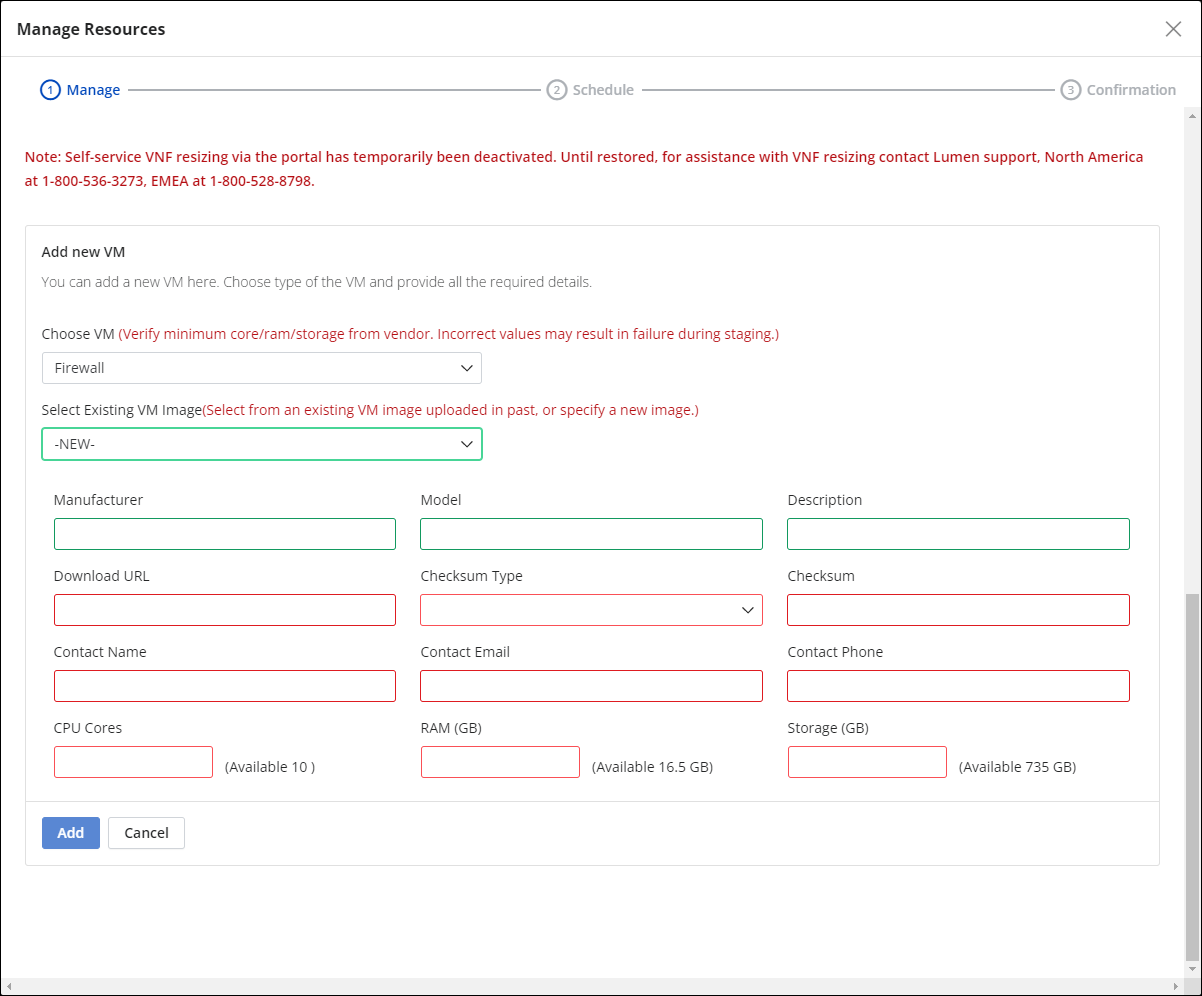The height and width of the screenshot is (996, 1202).
Task: Click the step 1 circle icon
Action: pyautogui.click(x=50, y=90)
